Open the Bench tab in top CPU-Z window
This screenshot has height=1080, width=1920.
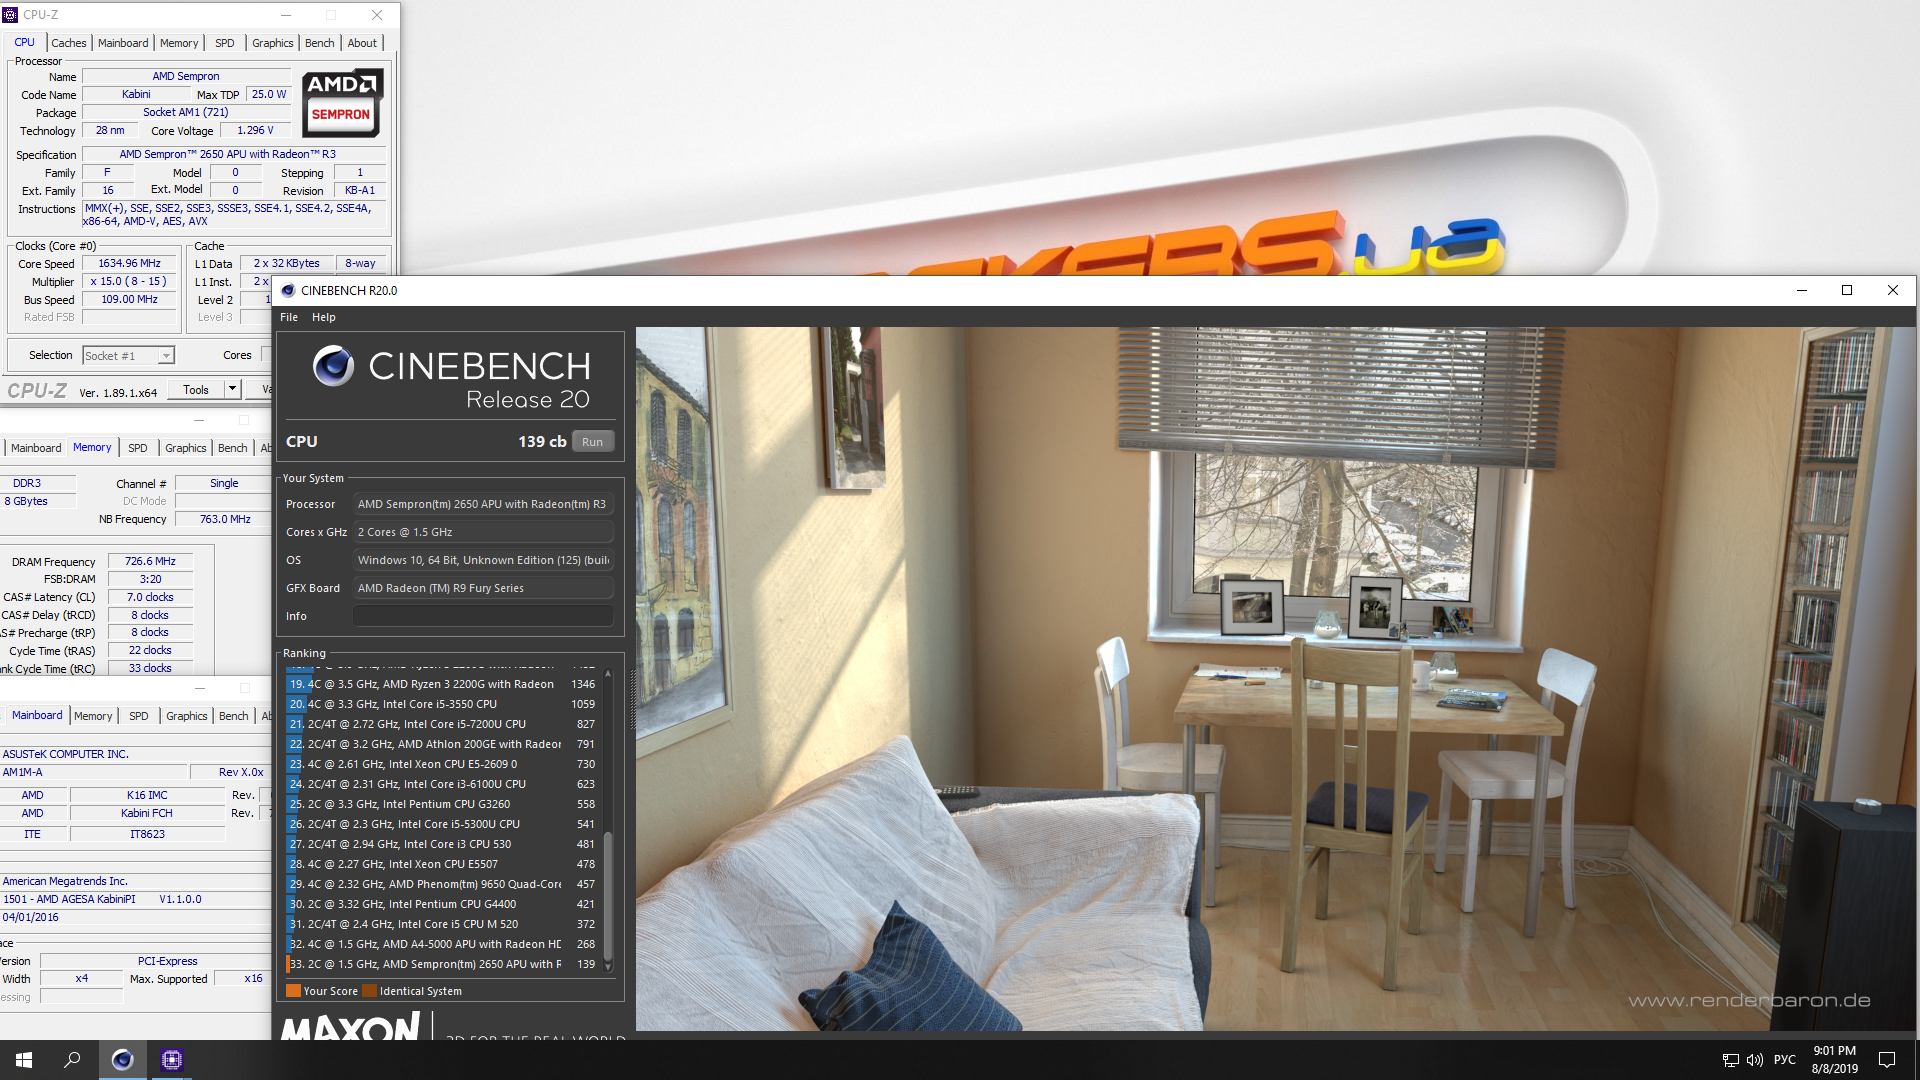pyautogui.click(x=320, y=43)
